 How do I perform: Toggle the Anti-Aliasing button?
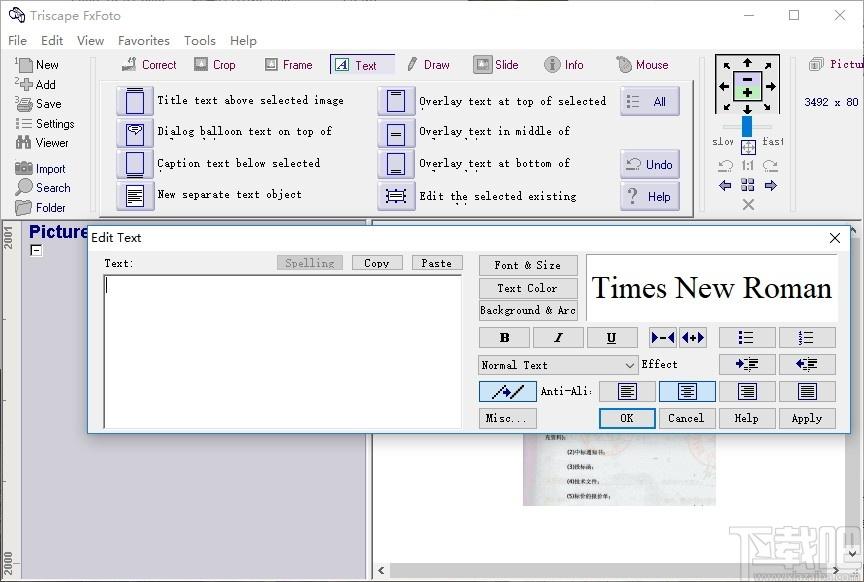507,392
